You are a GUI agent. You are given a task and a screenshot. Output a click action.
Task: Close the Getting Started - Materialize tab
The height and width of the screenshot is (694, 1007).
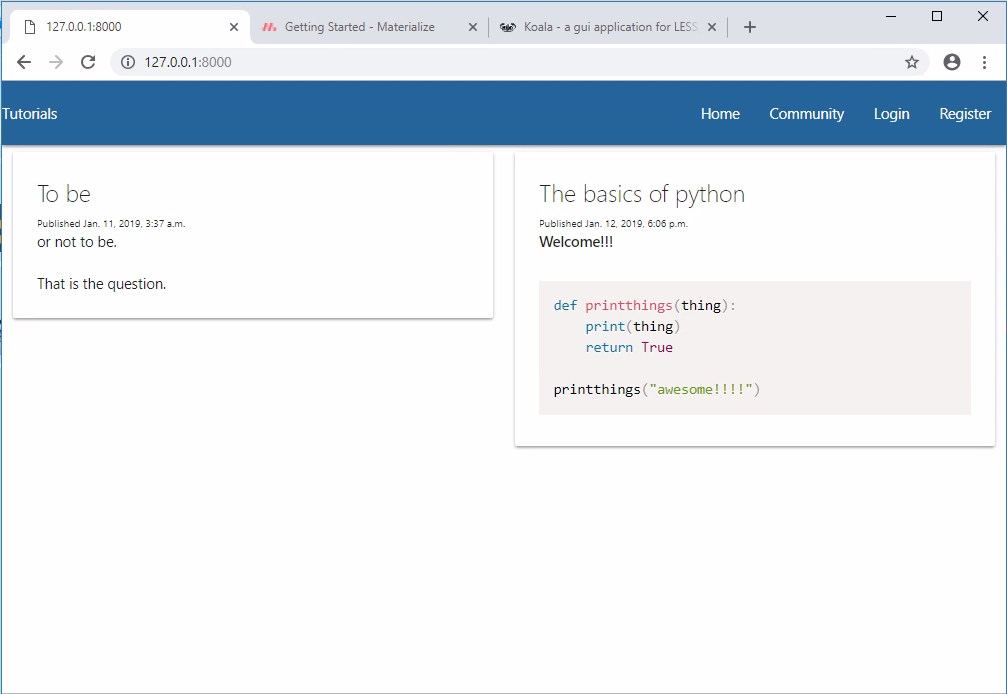[473, 27]
